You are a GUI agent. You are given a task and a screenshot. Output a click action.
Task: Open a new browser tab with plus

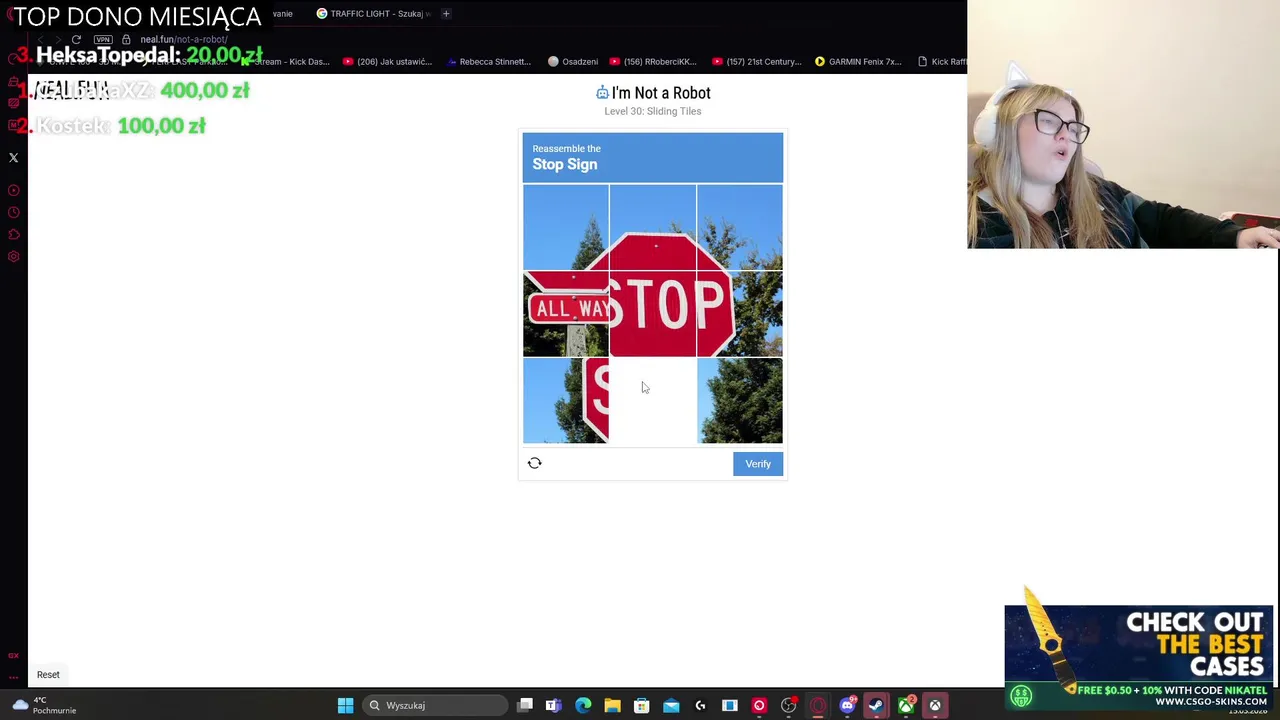pyautogui.click(x=446, y=14)
